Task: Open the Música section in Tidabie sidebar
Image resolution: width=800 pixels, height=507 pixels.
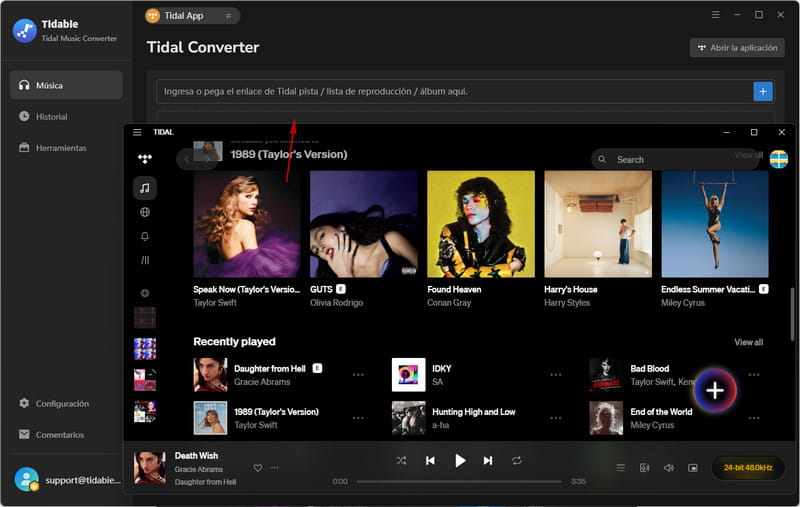Action: click(x=66, y=85)
